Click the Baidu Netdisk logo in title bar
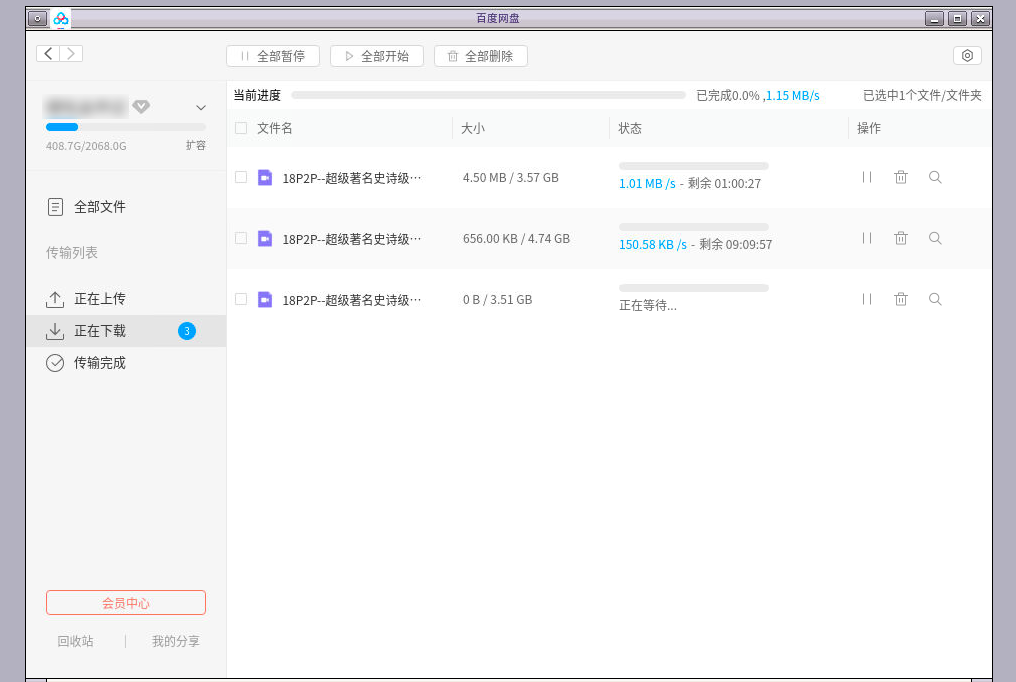This screenshot has width=1016, height=682. click(61, 19)
